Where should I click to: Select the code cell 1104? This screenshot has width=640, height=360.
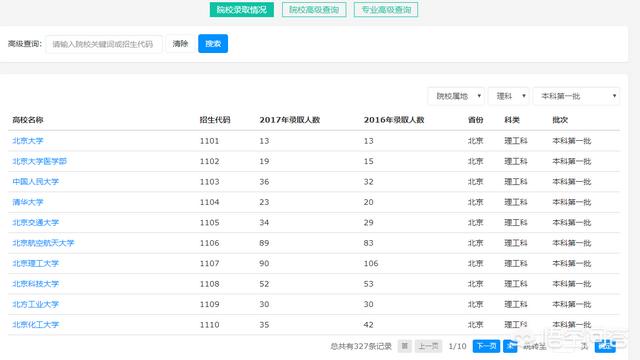pos(209,202)
